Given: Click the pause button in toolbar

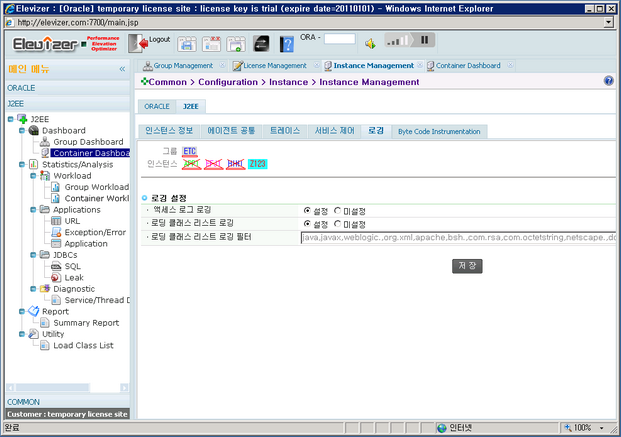Looking at the screenshot, I should 424,40.
